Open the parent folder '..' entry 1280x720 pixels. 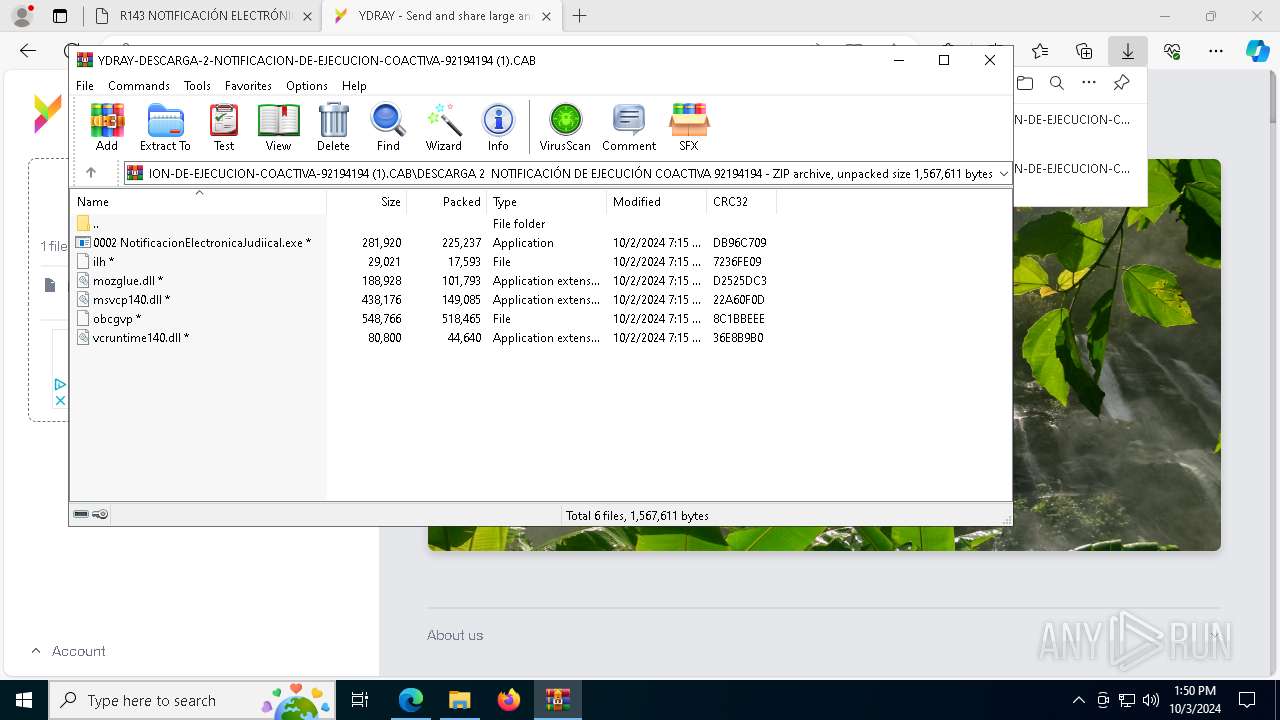point(88,224)
